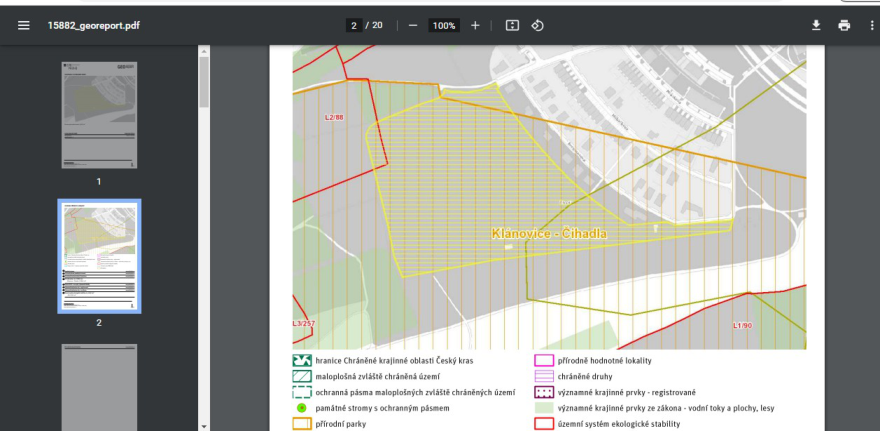
Task: Select page 2 thumbnail
Action: coord(99,256)
